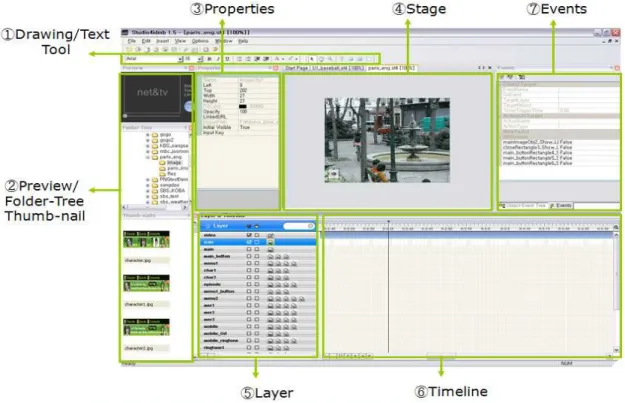Toggle Bold formatting in text toolbar

coord(210,59)
